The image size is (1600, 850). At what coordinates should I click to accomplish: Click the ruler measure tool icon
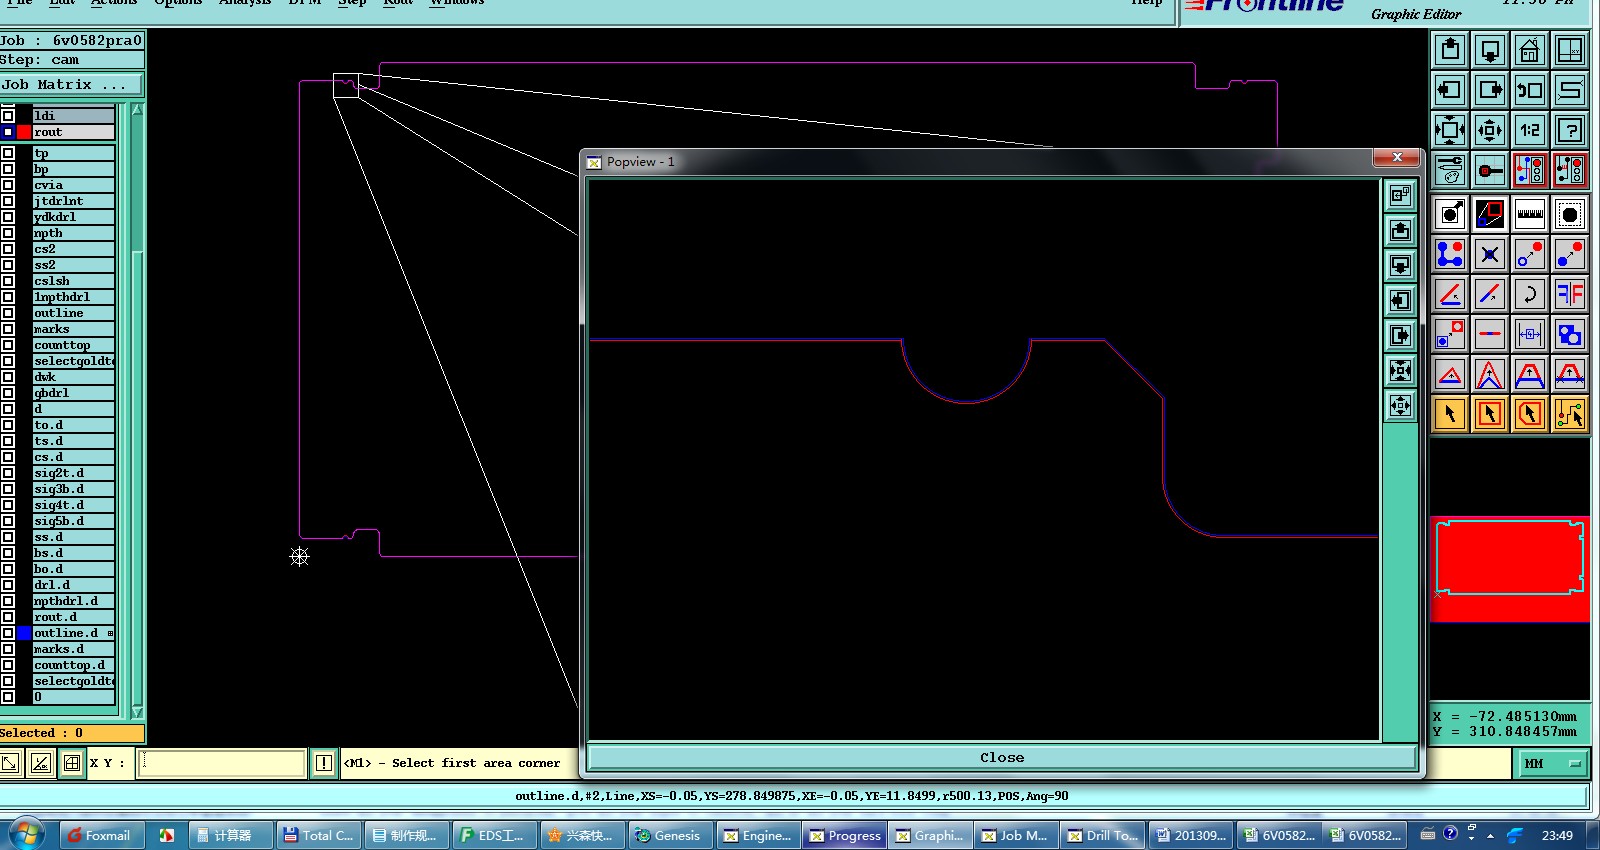point(1530,213)
